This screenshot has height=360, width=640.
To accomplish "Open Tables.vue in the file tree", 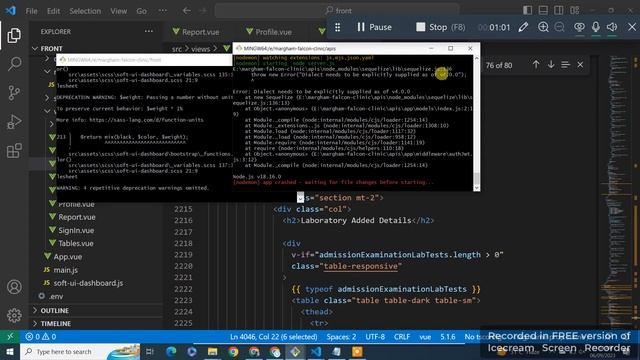I will (76, 243).
